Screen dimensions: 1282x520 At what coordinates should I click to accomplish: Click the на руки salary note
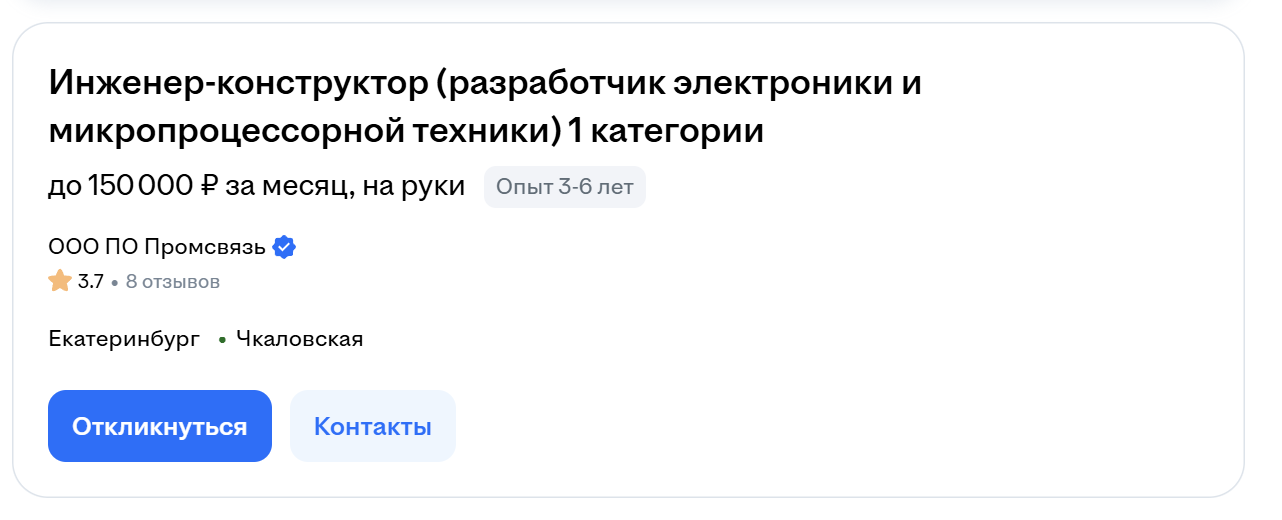pos(415,187)
